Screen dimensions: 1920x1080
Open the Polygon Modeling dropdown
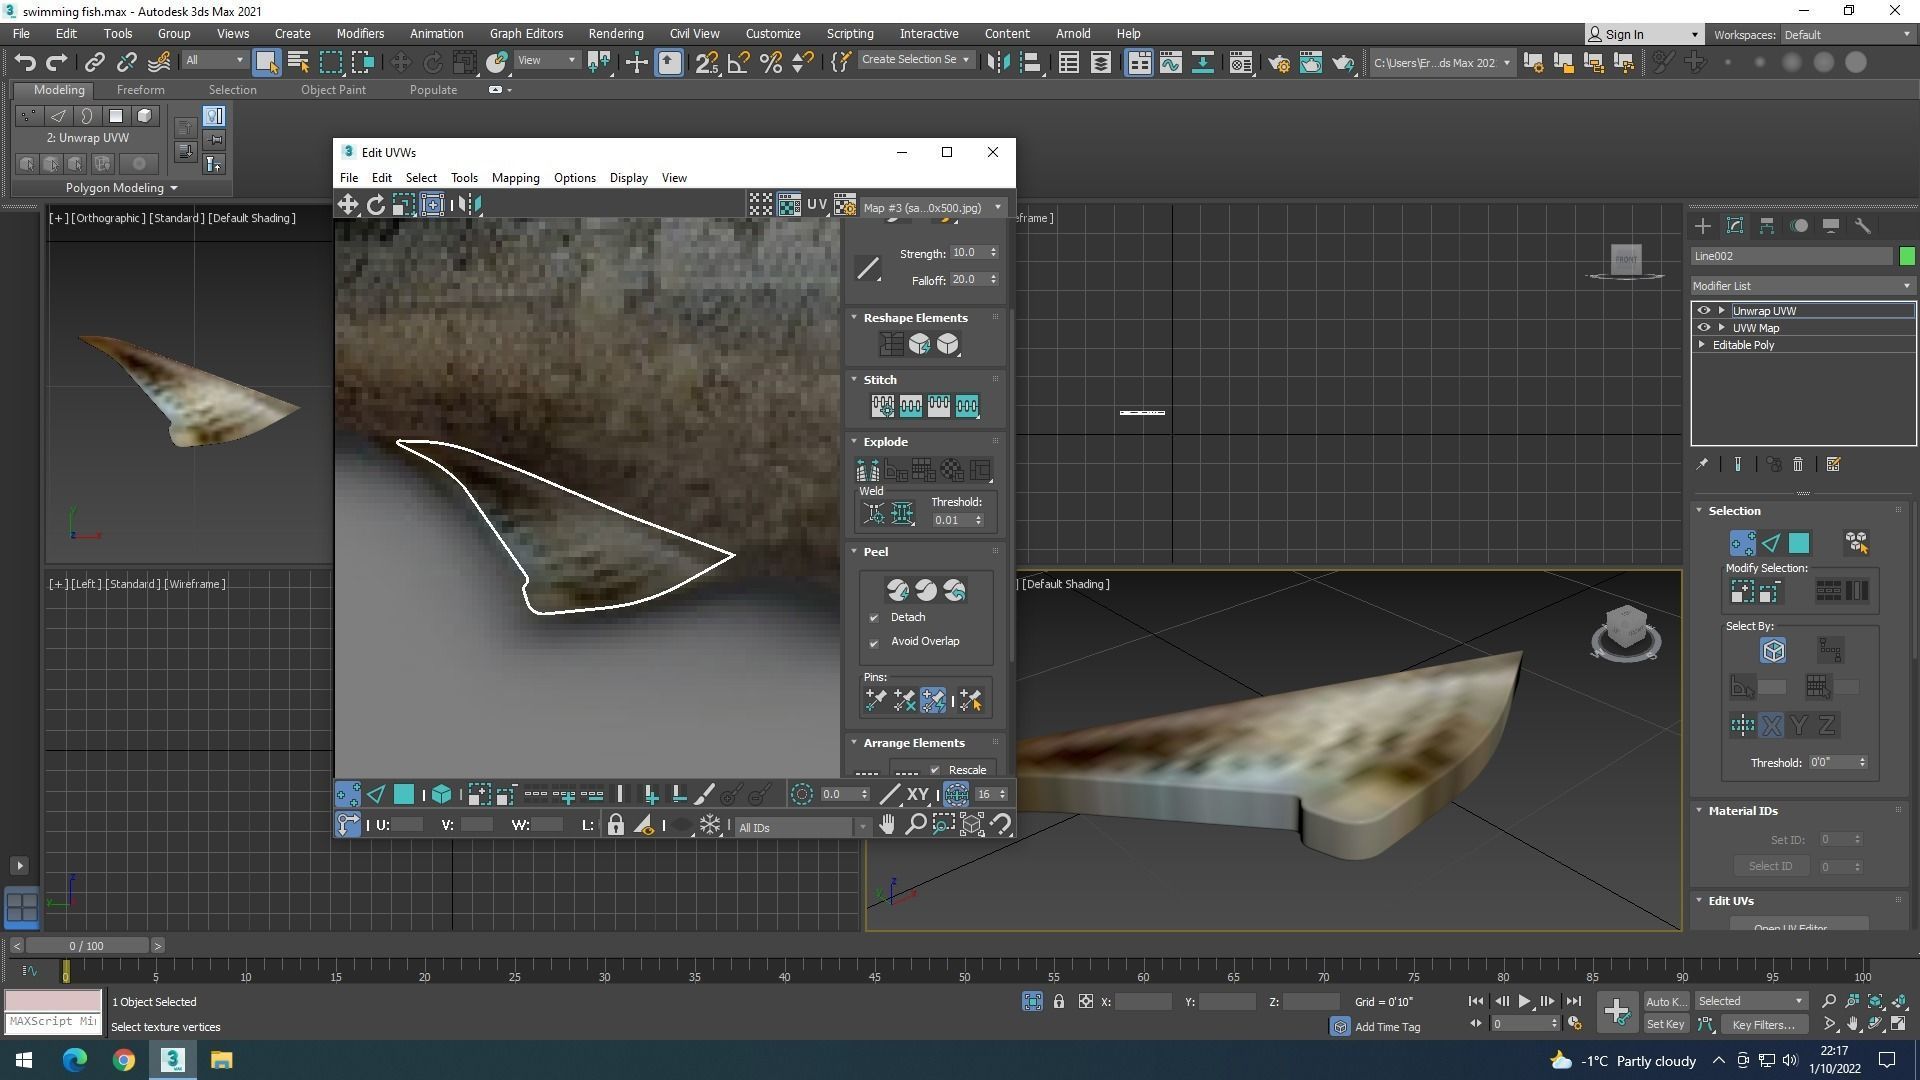pos(121,188)
